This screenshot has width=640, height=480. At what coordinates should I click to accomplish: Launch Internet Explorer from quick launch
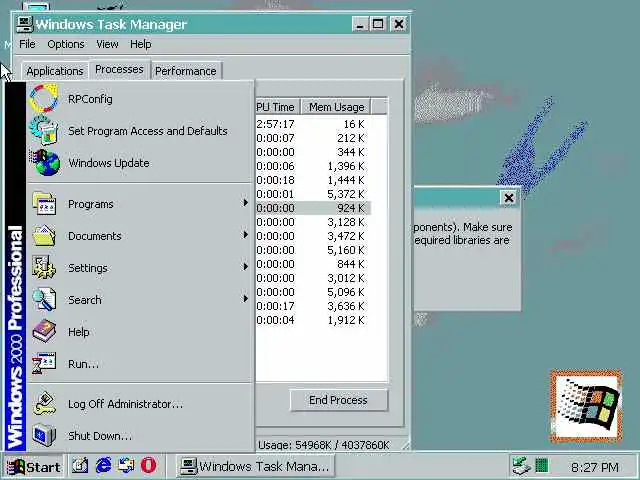[x=103, y=466]
